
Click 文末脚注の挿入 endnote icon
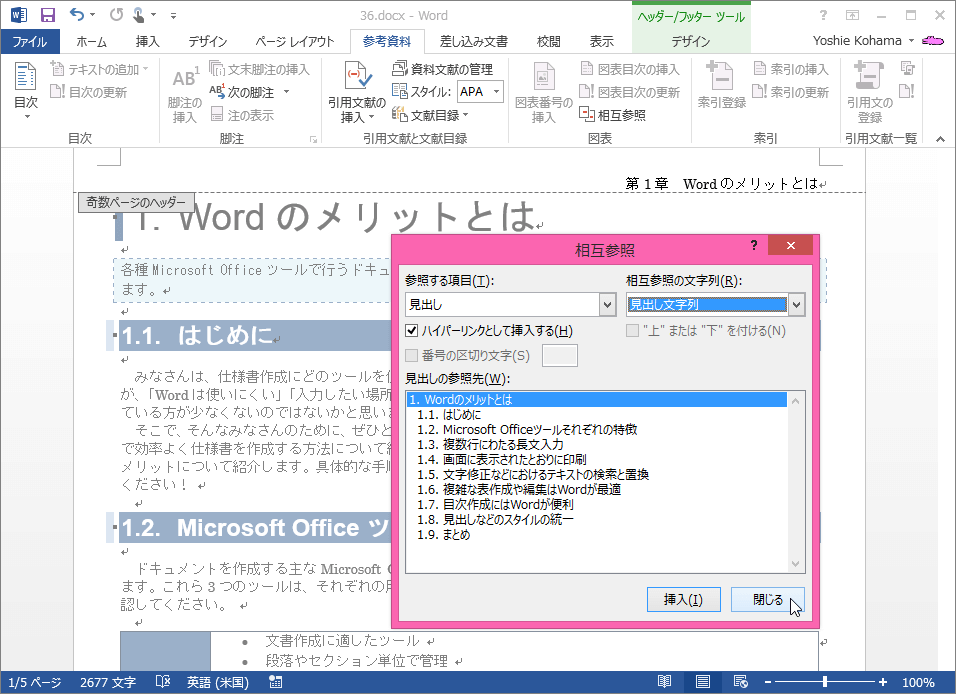point(260,70)
